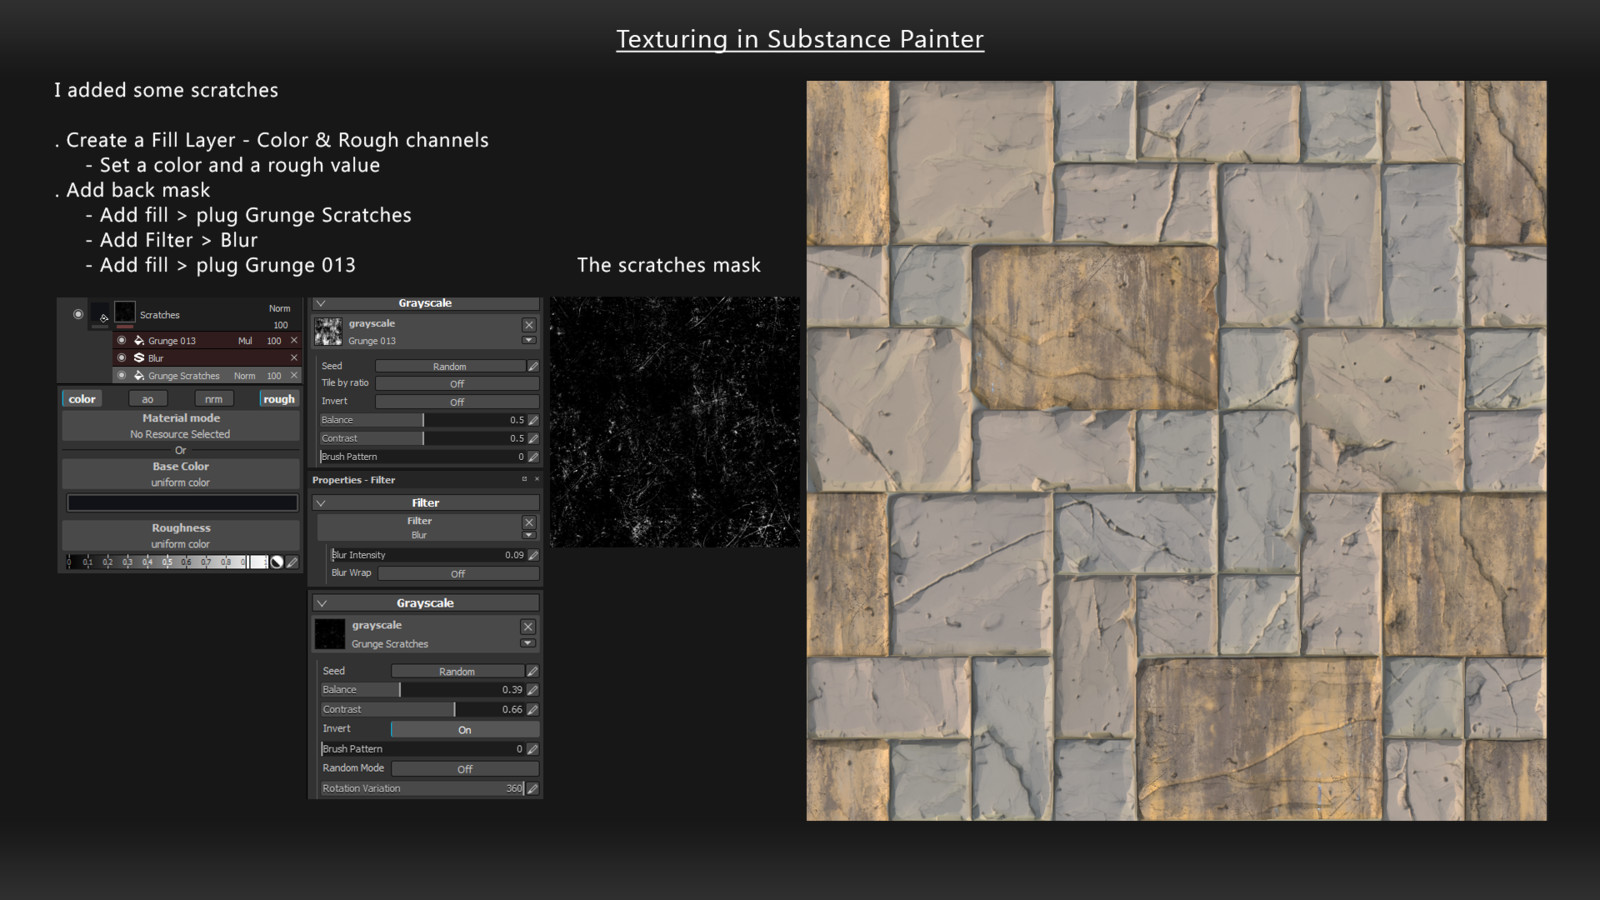Hide the Grunge 013 fill effect
The image size is (1600, 900).
tap(122, 340)
